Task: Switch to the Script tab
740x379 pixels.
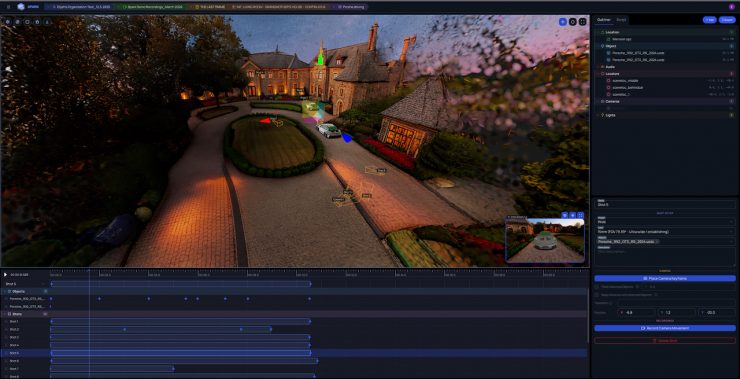Action: (x=621, y=20)
